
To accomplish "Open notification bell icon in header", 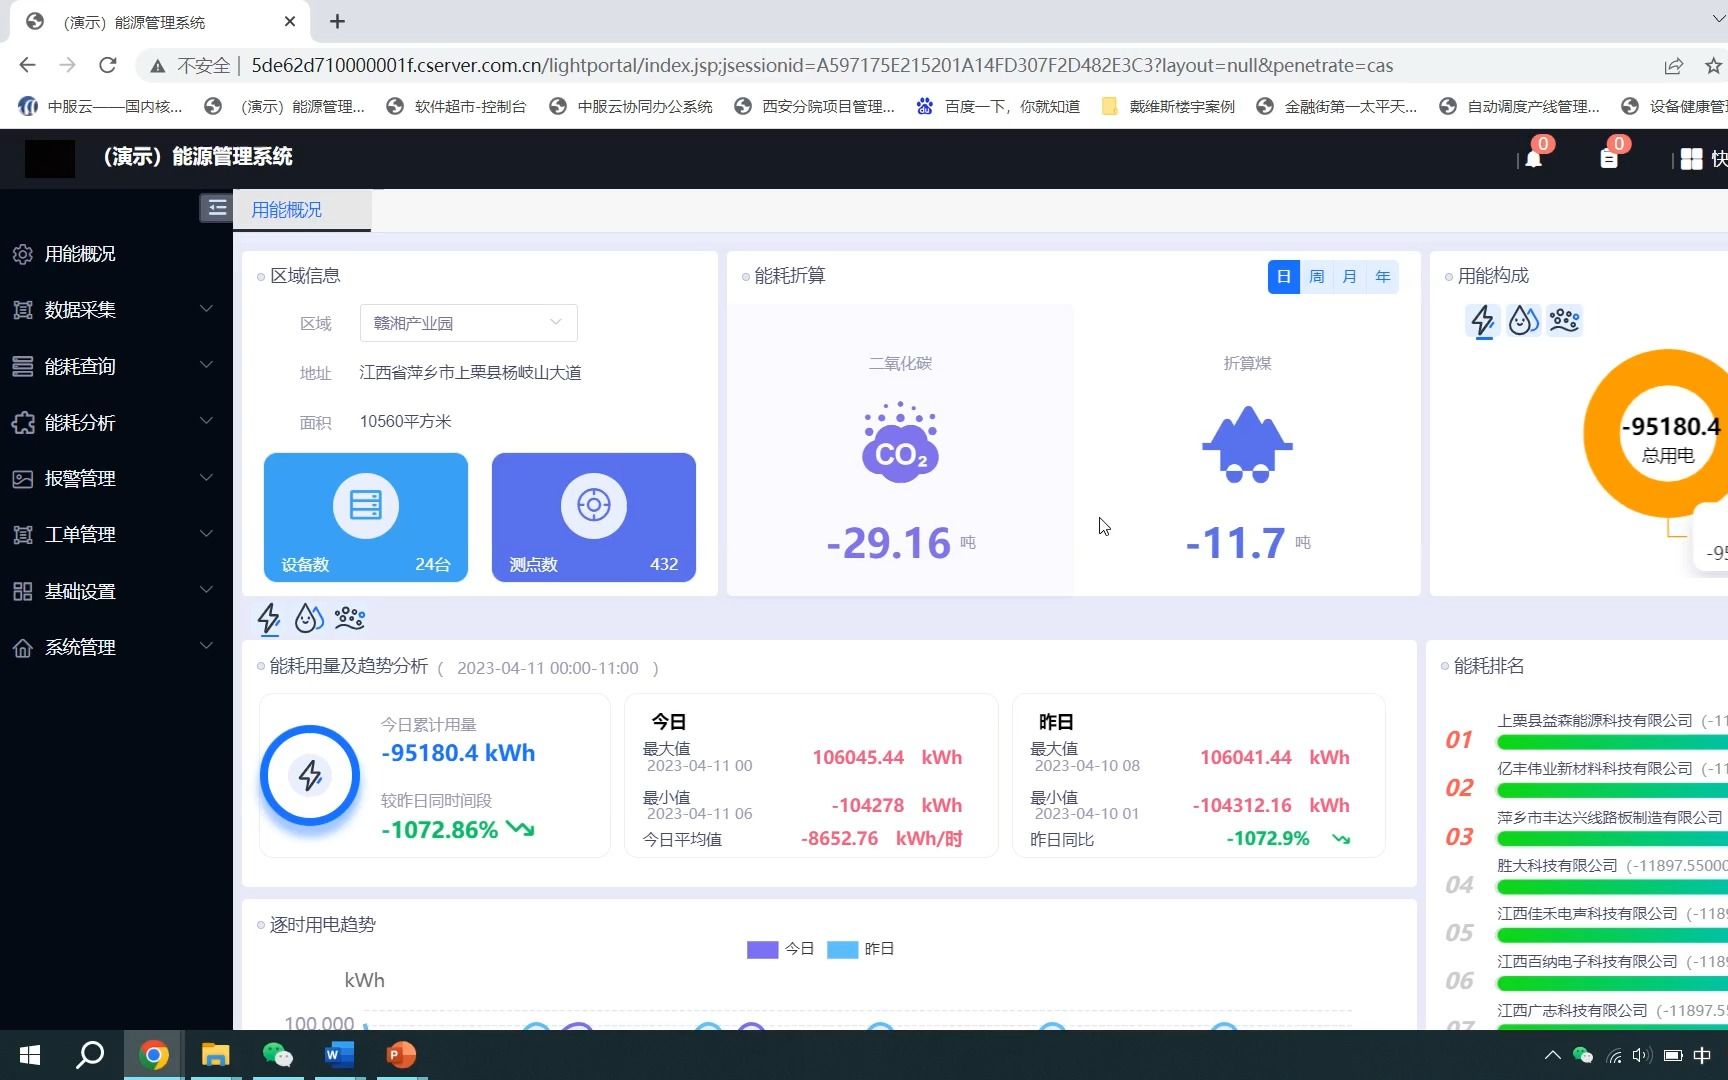I will (x=1533, y=158).
